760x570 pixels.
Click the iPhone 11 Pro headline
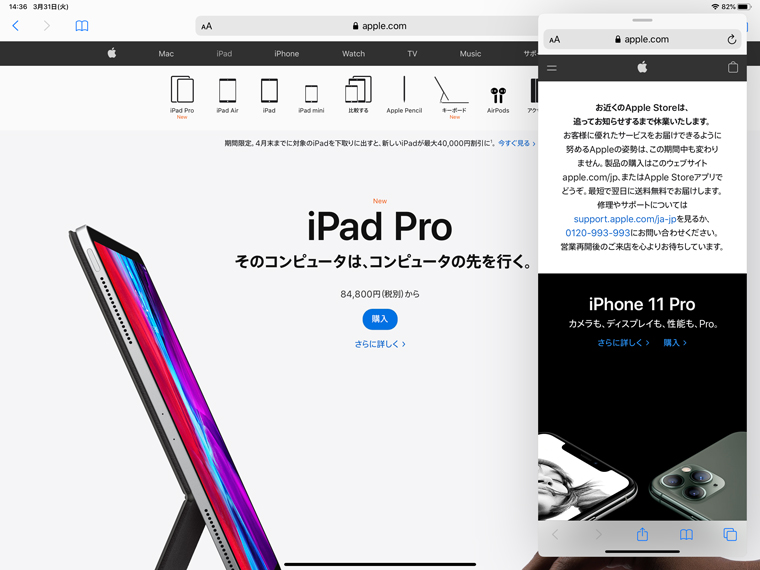[x=642, y=304]
